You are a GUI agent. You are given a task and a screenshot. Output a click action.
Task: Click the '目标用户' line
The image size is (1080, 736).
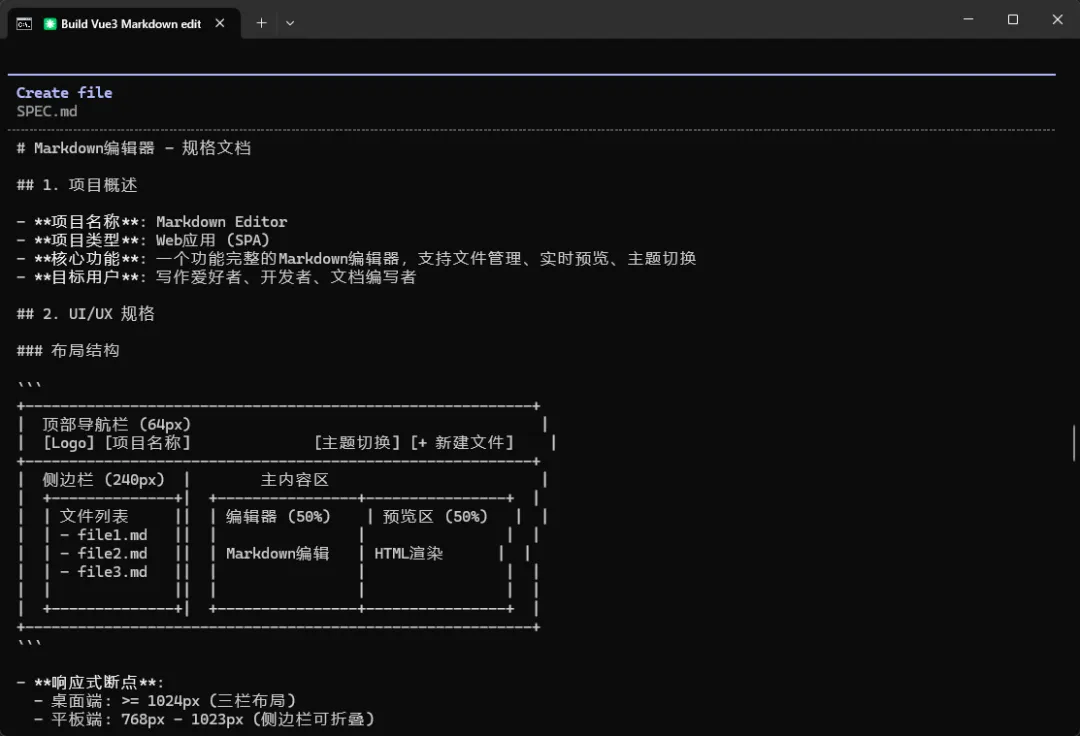point(216,277)
